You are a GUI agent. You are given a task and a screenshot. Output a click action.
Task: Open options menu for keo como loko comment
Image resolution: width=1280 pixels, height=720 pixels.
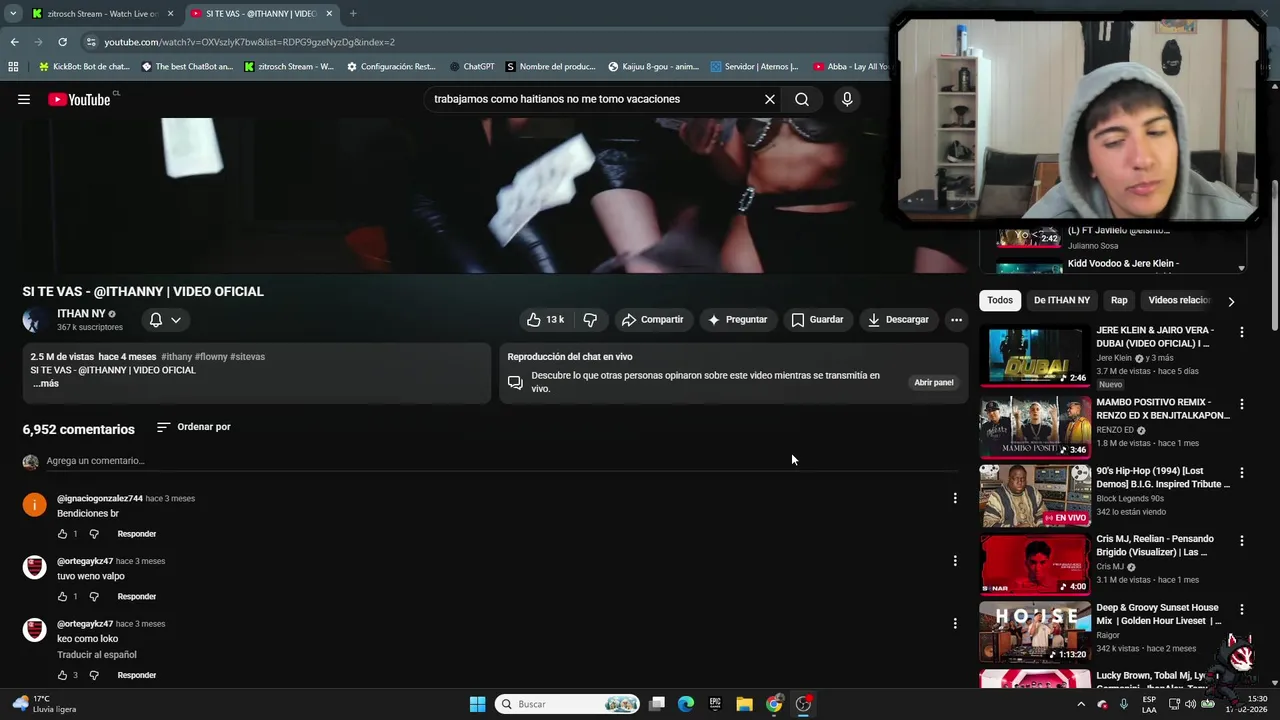[x=955, y=623]
